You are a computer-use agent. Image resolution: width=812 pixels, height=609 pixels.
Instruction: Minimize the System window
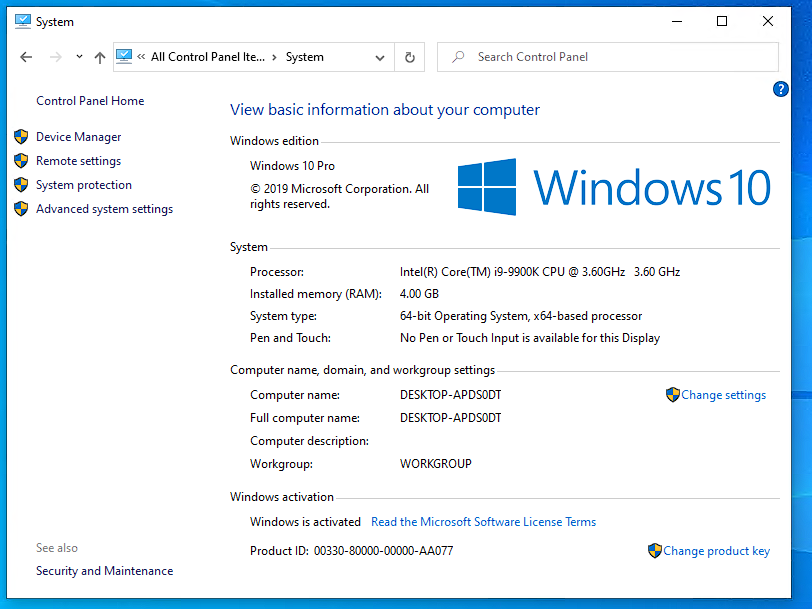click(677, 21)
